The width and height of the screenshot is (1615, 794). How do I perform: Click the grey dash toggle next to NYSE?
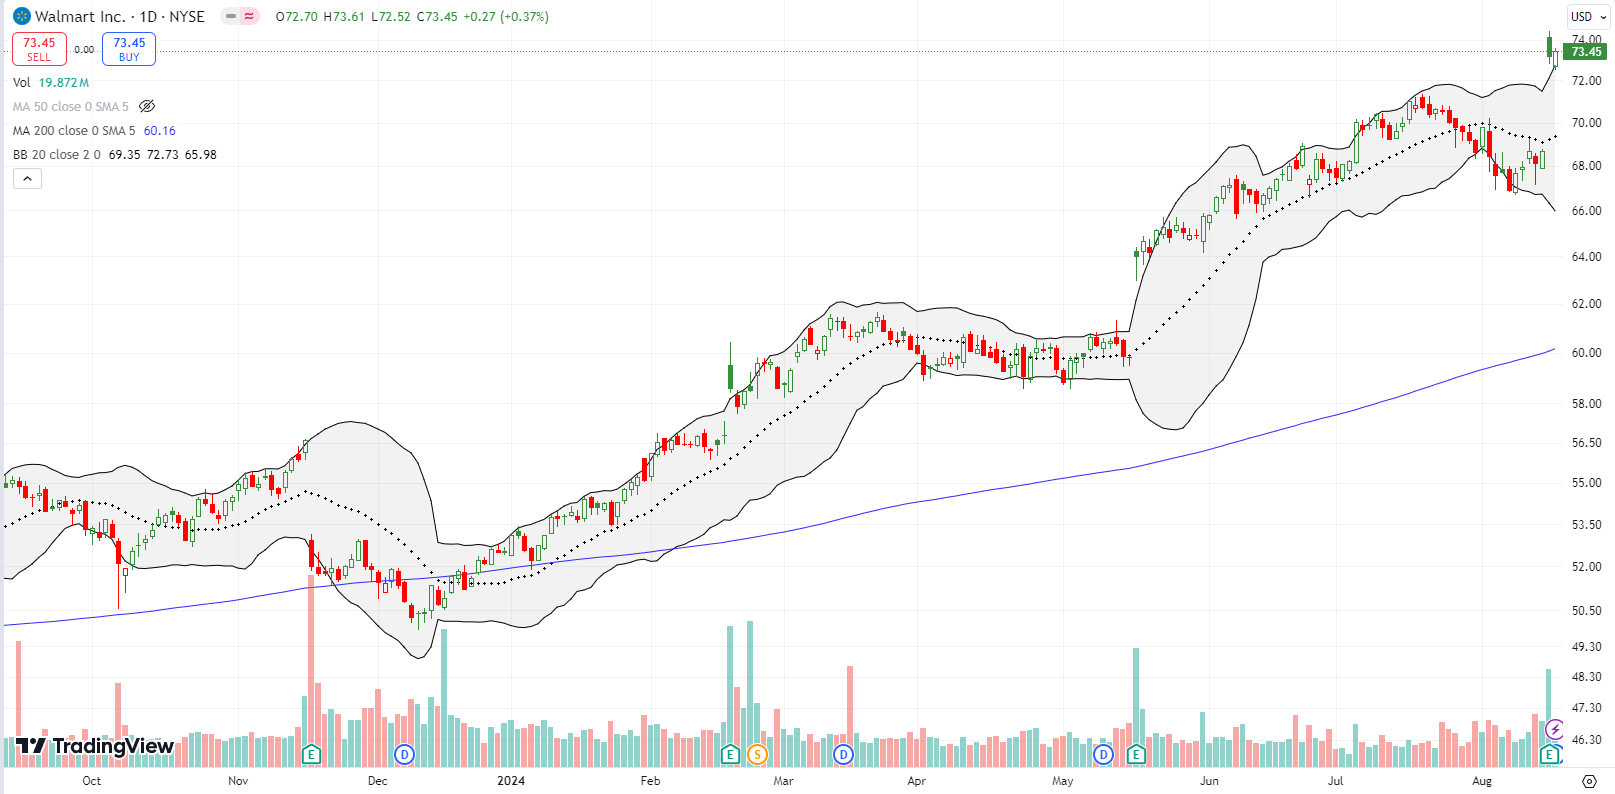[231, 16]
